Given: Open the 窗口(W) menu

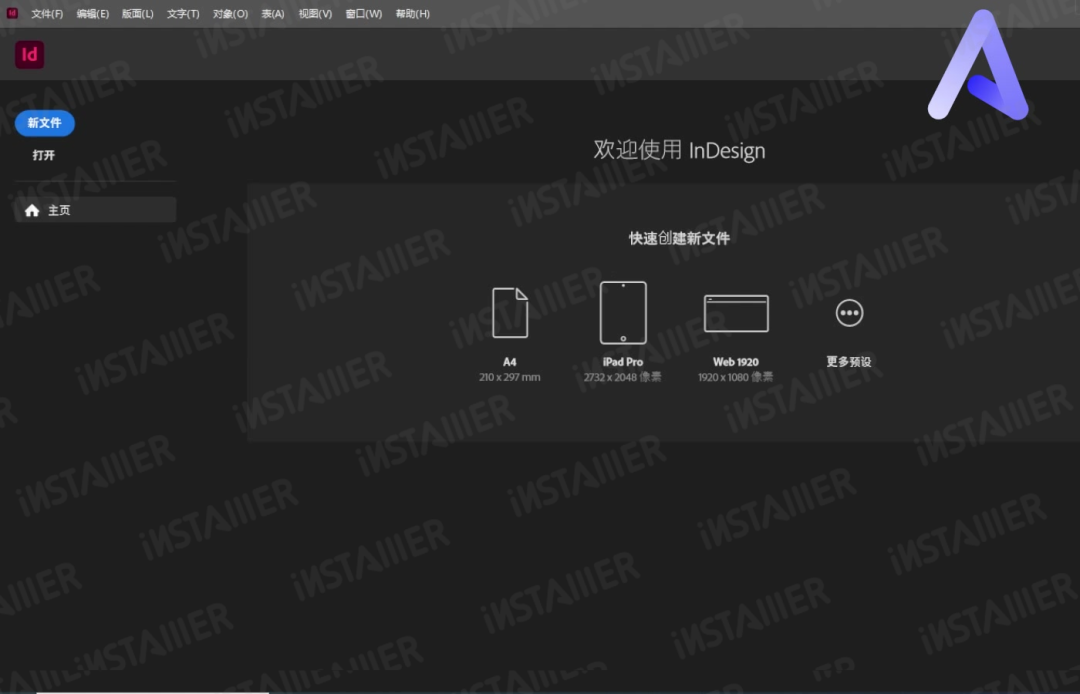Looking at the screenshot, I should tap(364, 14).
